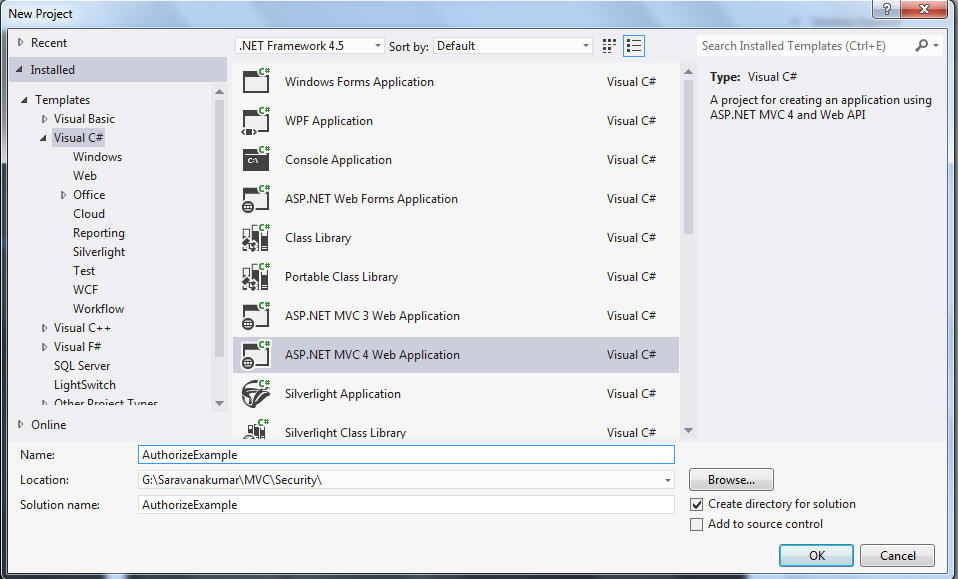Select Portable Class Library template name
This screenshot has width=958, height=579.
click(x=342, y=277)
